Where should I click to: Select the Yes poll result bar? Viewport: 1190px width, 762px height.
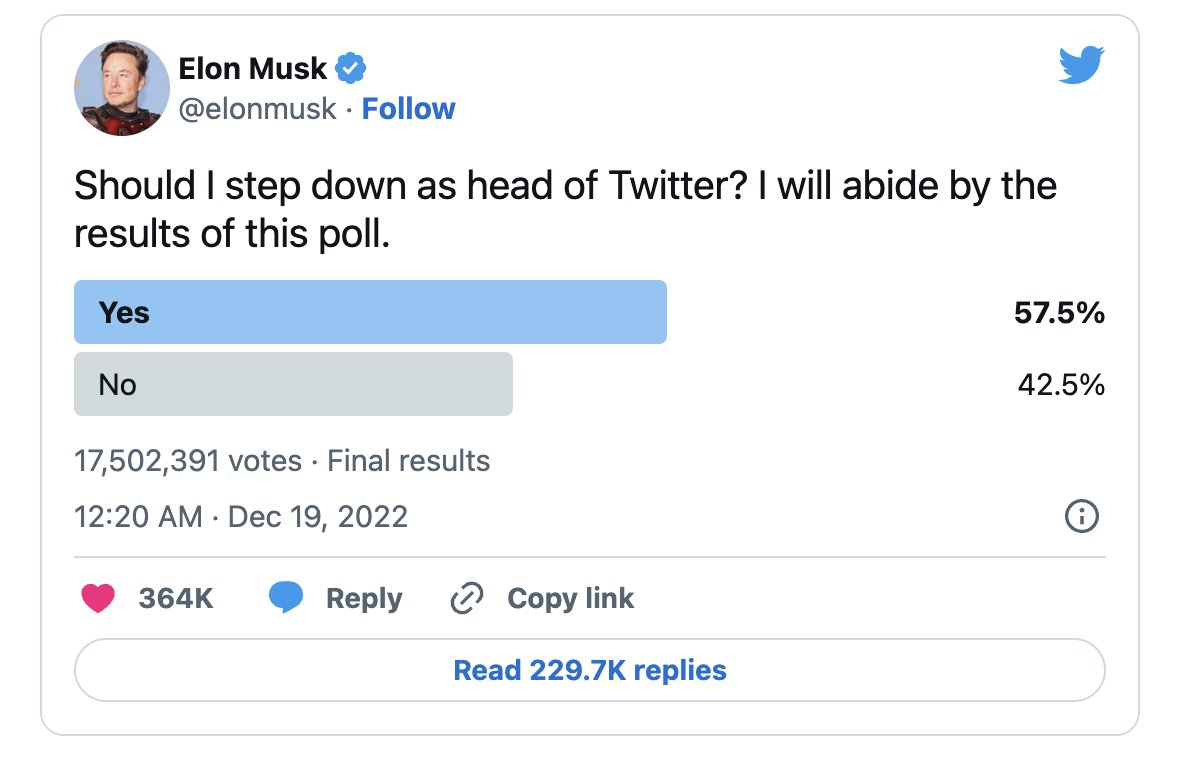coord(370,312)
